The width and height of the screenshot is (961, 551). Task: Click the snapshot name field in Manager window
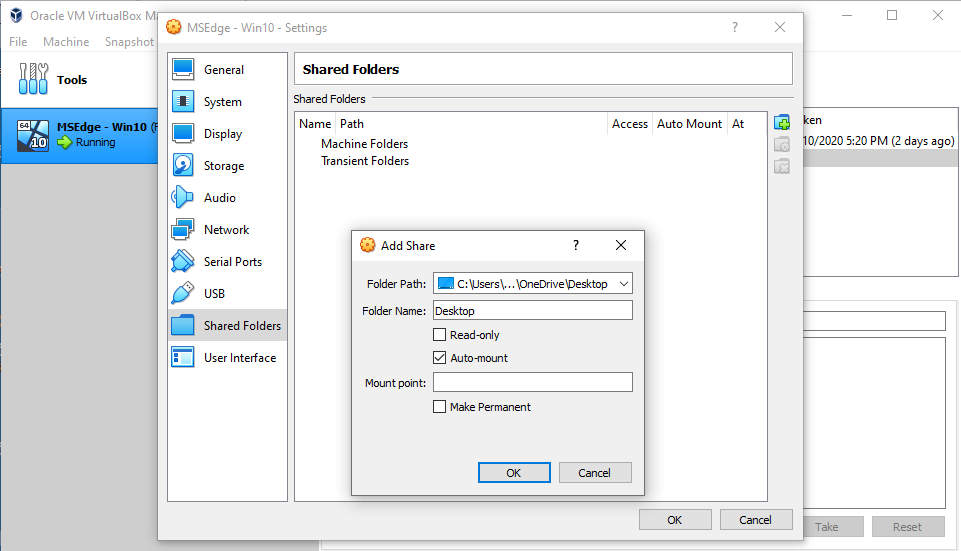pos(875,321)
